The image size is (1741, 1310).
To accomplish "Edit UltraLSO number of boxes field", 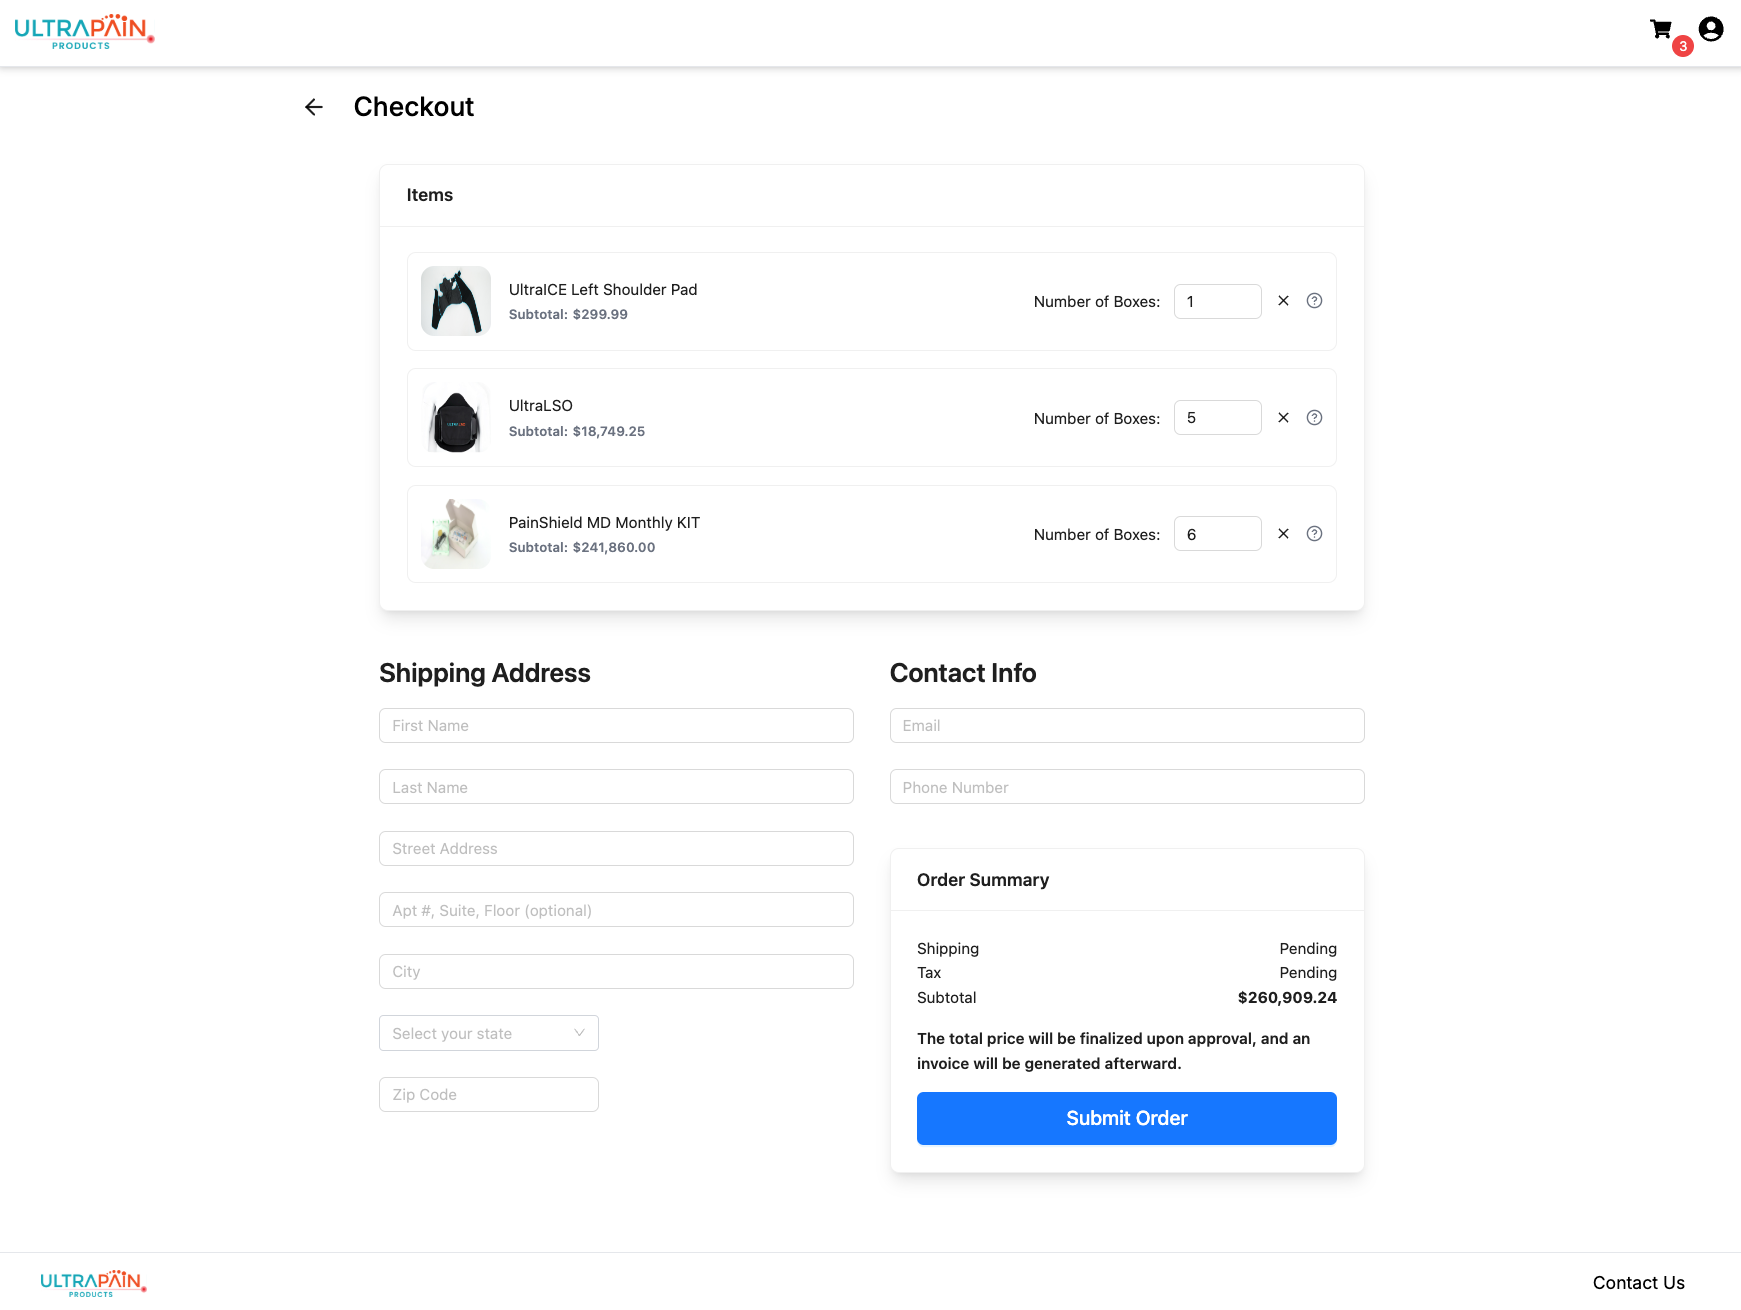I will (x=1217, y=418).
